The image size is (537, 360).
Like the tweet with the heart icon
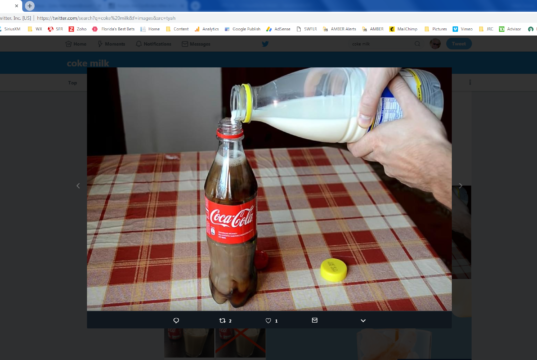coord(268,321)
